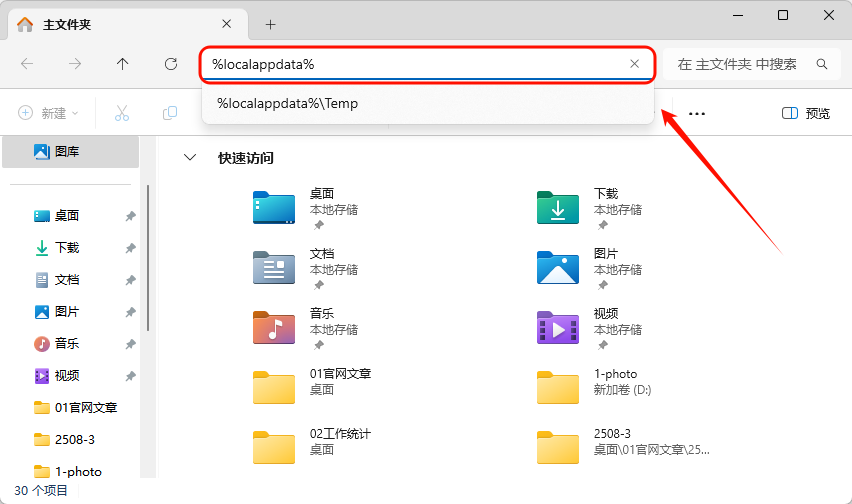Image resolution: width=852 pixels, height=504 pixels.
Task: Click the Cut scissors icon
Action: pyautogui.click(x=122, y=113)
